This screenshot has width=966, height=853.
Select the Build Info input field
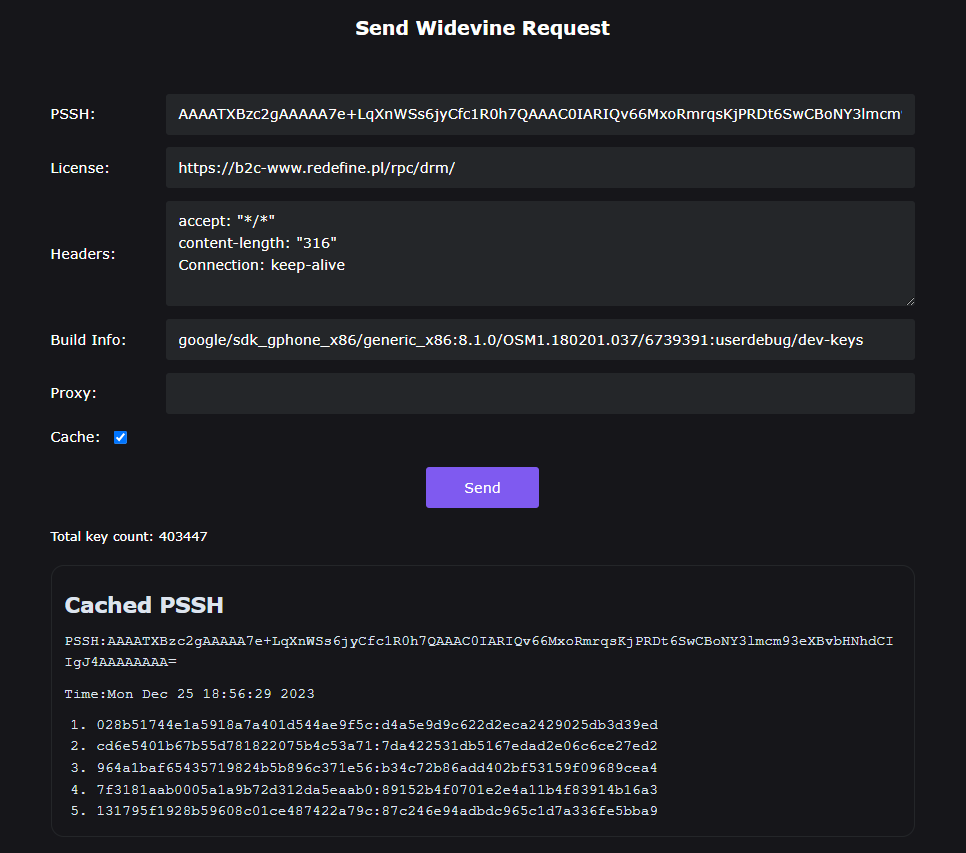click(540, 340)
